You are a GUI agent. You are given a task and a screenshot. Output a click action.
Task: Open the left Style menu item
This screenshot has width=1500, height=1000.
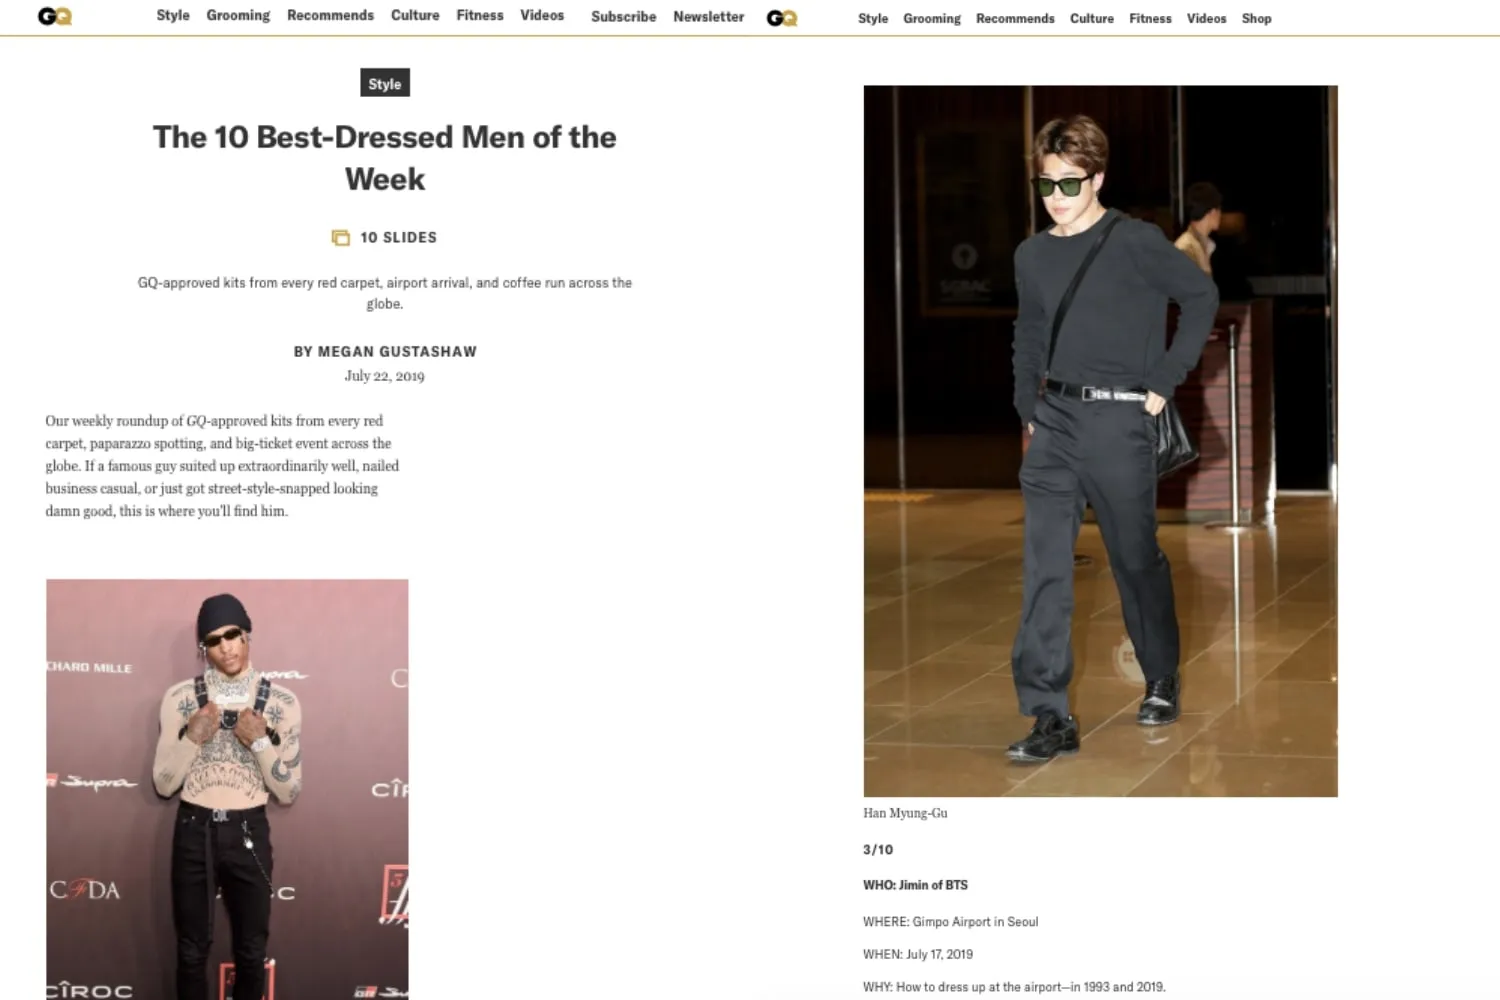[173, 15]
